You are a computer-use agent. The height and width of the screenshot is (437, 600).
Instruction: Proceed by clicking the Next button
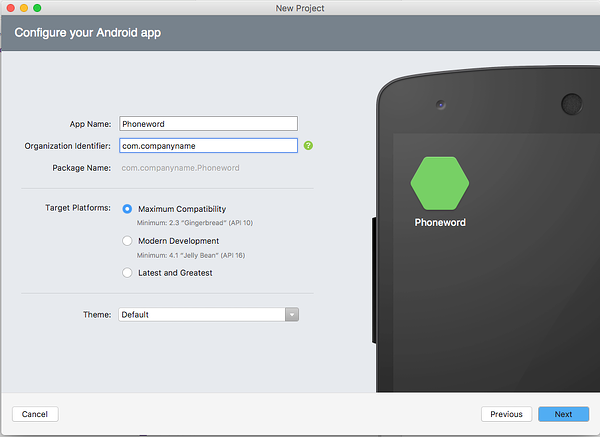click(563, 414)
